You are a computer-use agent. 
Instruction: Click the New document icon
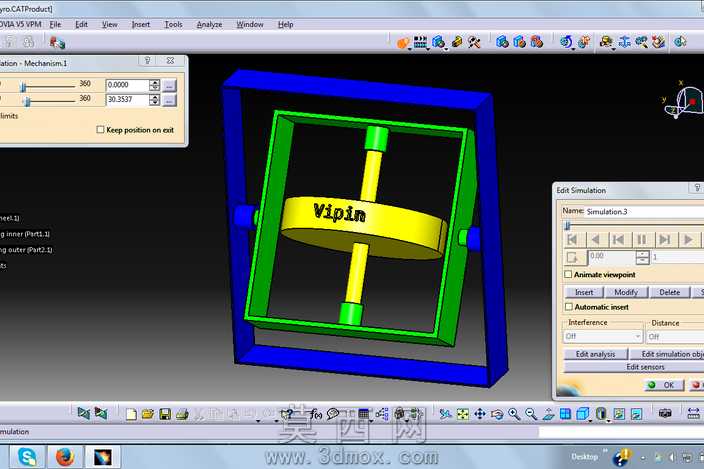click(131, 414)
